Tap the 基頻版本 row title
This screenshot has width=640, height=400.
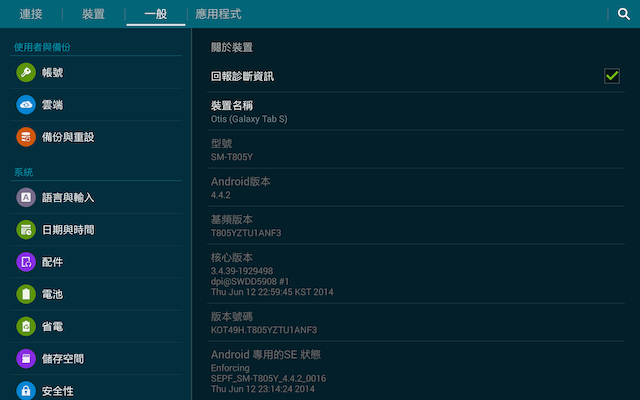[231, 220]
